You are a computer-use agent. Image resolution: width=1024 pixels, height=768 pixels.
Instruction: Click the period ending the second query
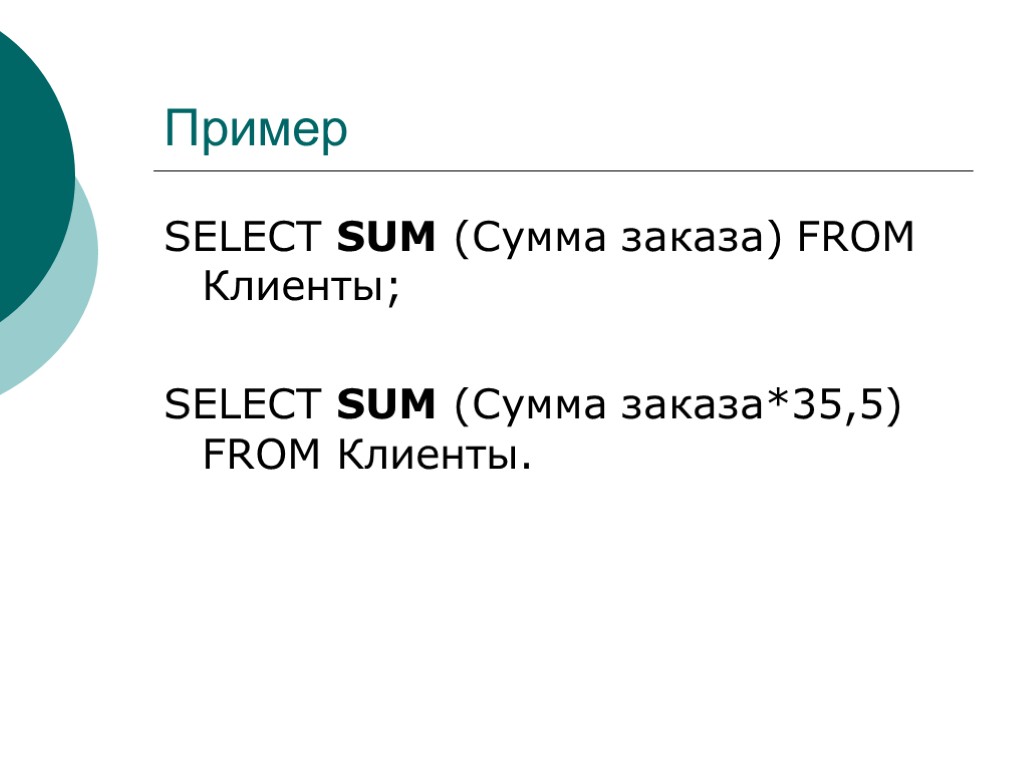point(520,466)
